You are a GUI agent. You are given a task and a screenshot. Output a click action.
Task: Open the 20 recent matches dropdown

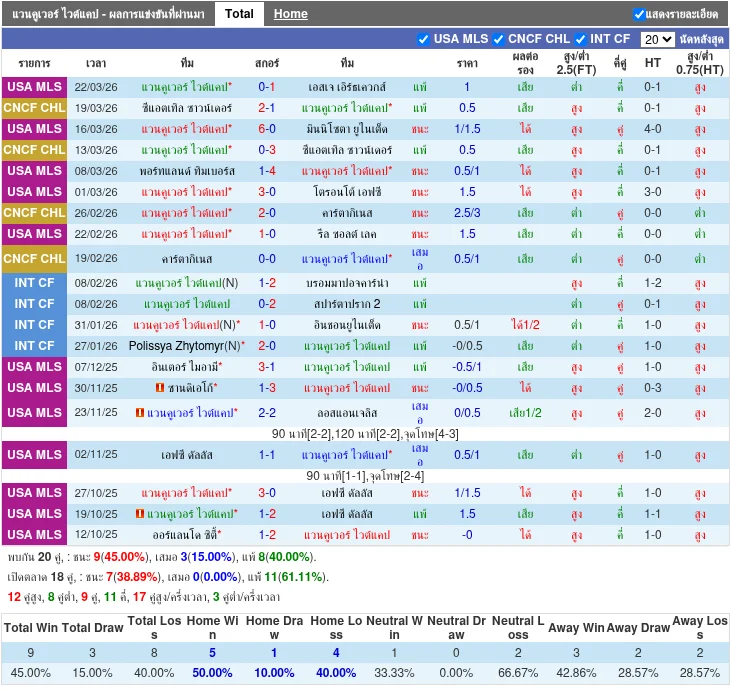657,39
